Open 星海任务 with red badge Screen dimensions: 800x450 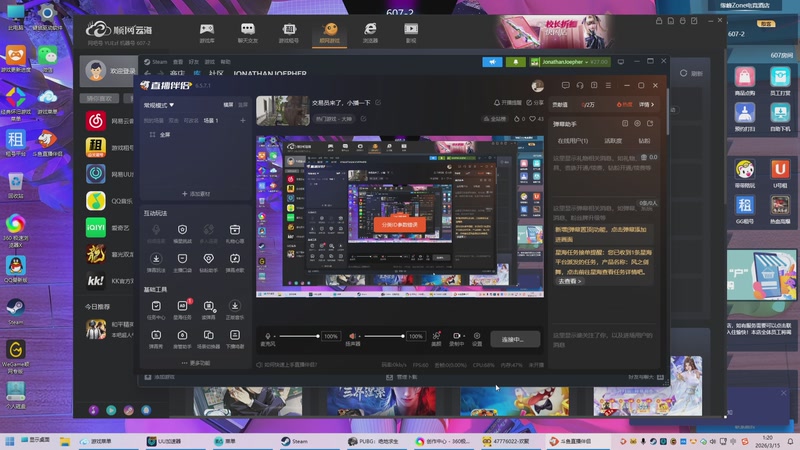coord(182,310)
